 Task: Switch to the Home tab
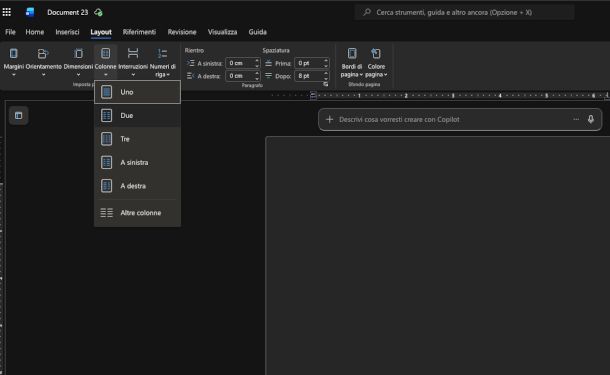[35, 32]
